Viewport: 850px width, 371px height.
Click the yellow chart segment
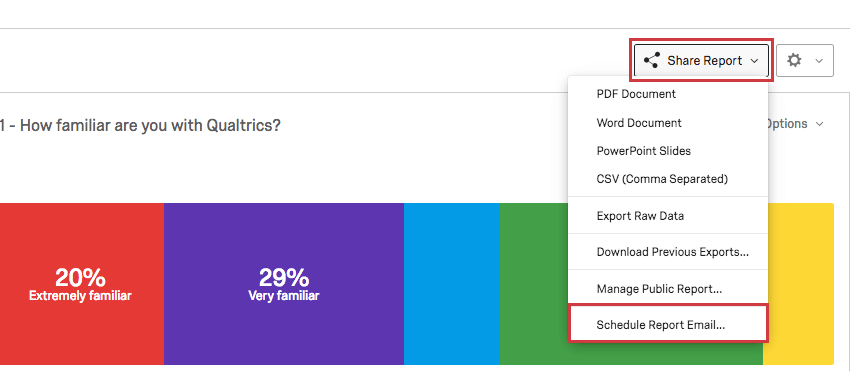click(798, 284)
